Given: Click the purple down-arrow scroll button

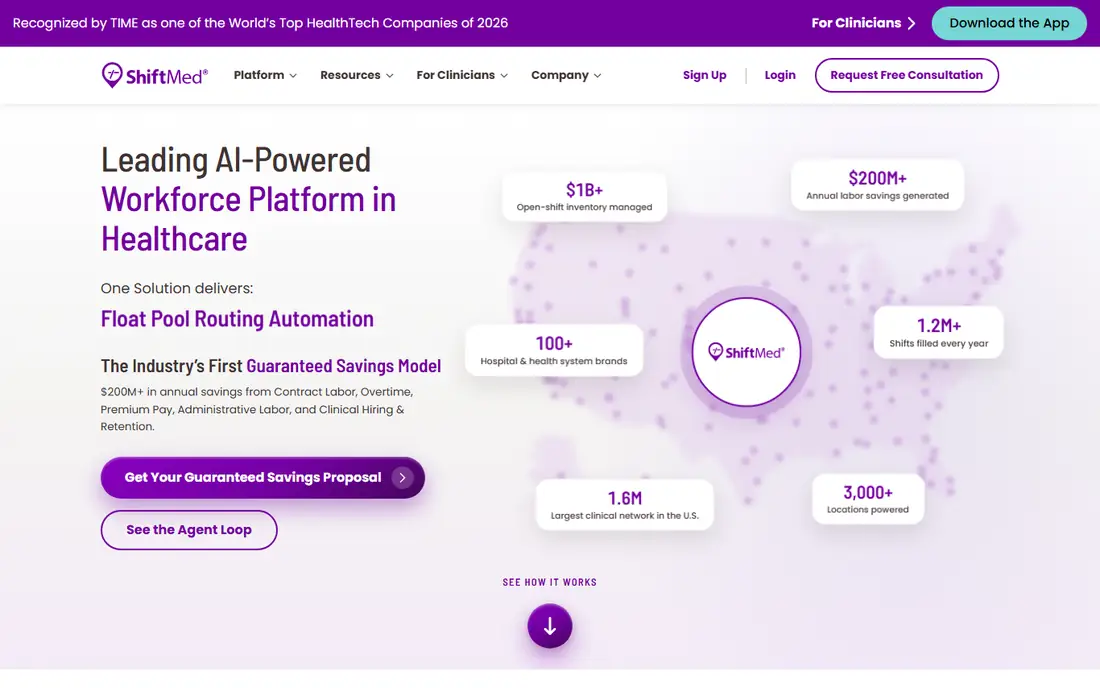Looking at the screenshot, I should tap(549, 626).
